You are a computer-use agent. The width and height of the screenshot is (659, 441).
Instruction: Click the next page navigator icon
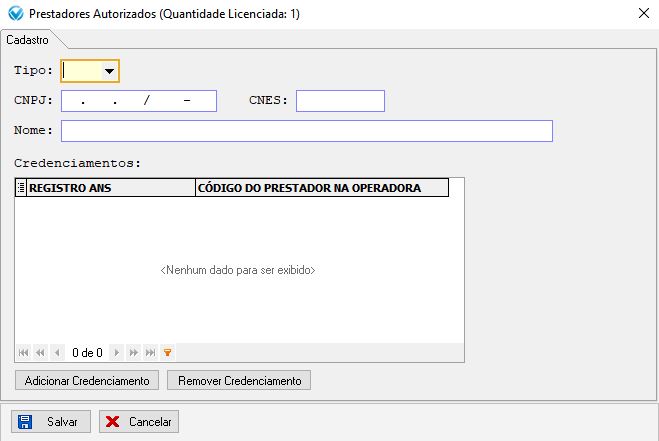tap(133, 352)
